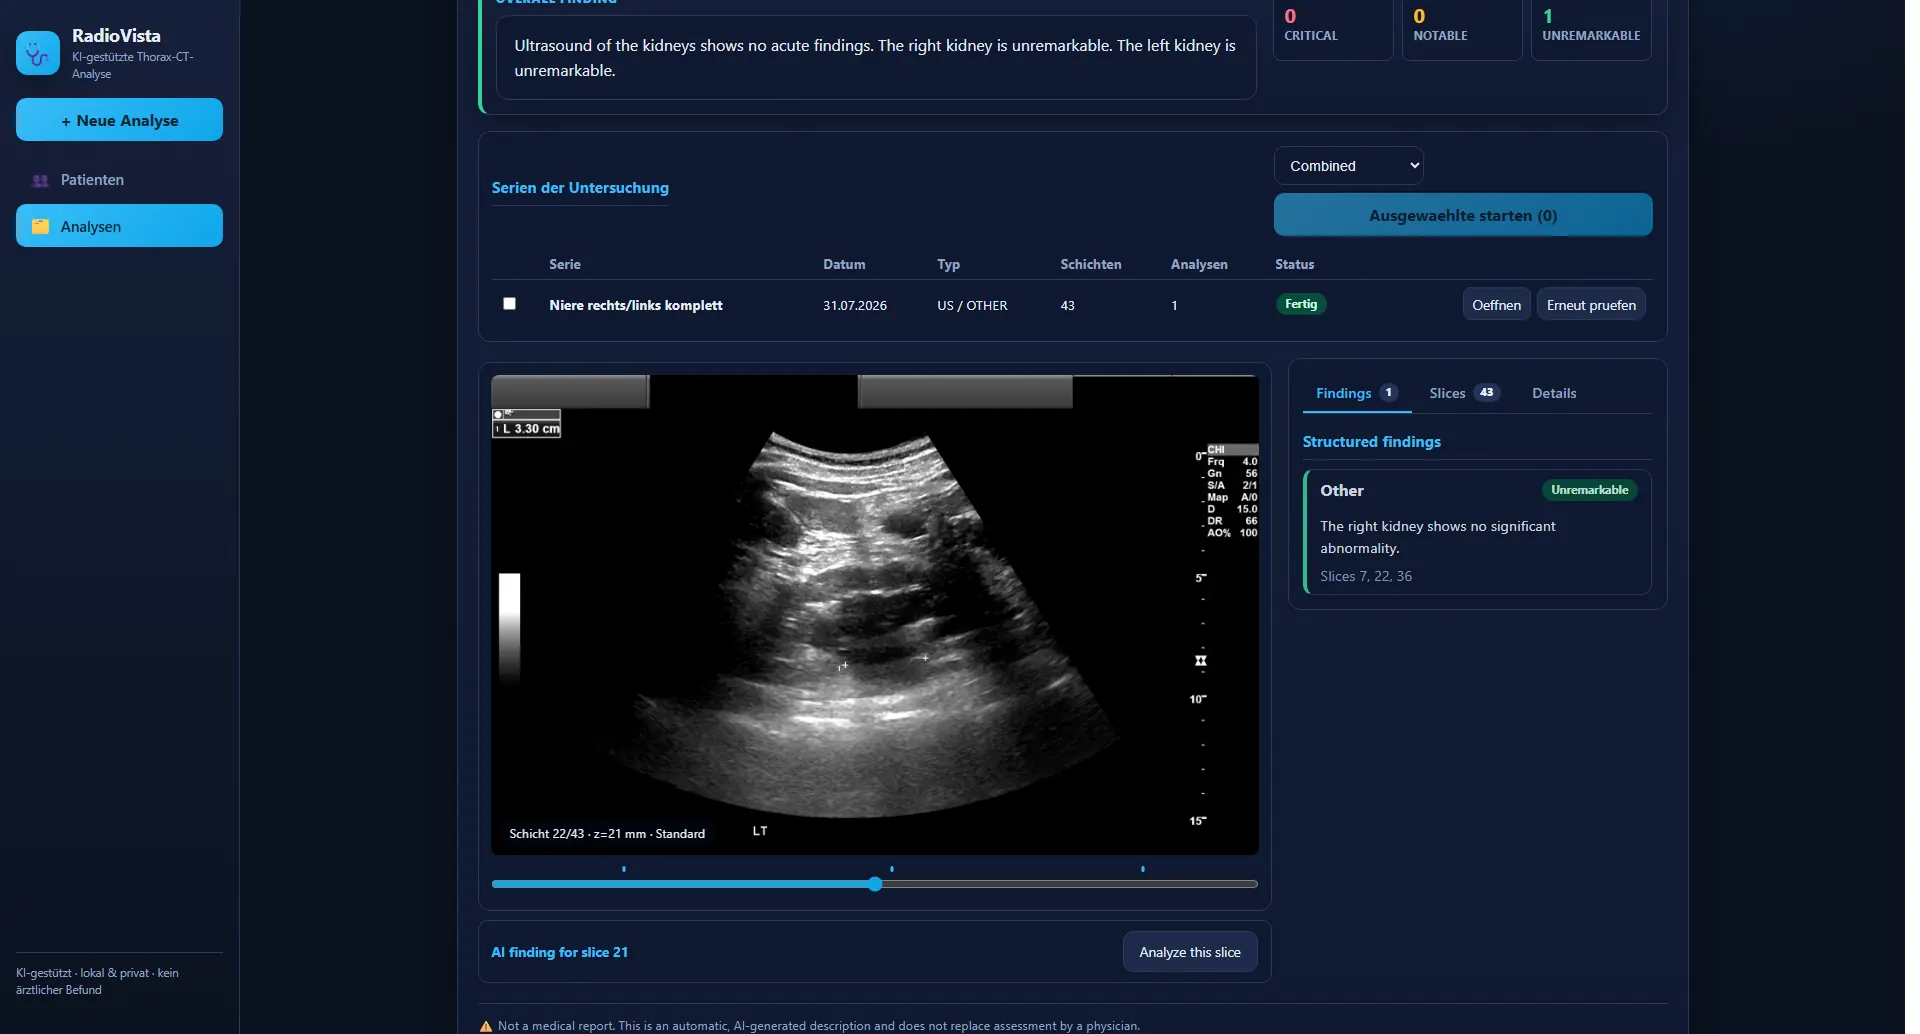
Task: Click Ausgewaehlte starten (0) button
Action: pyautogui.click(x=1462, y=215)
